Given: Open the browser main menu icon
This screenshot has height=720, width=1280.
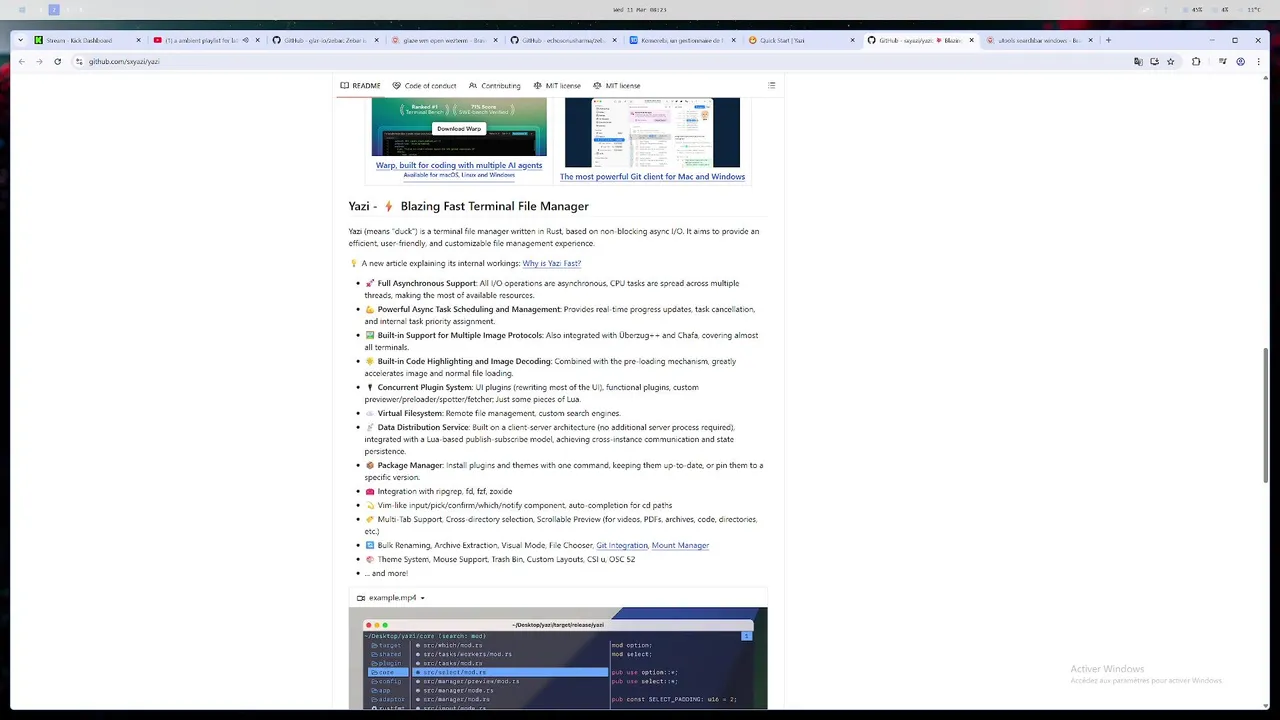Looking at the screenshot, I should pos(1257,61).
